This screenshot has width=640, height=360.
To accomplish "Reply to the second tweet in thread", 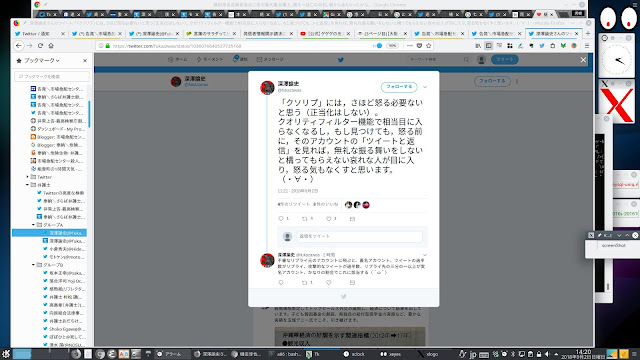I will click(x=281, y=282).
